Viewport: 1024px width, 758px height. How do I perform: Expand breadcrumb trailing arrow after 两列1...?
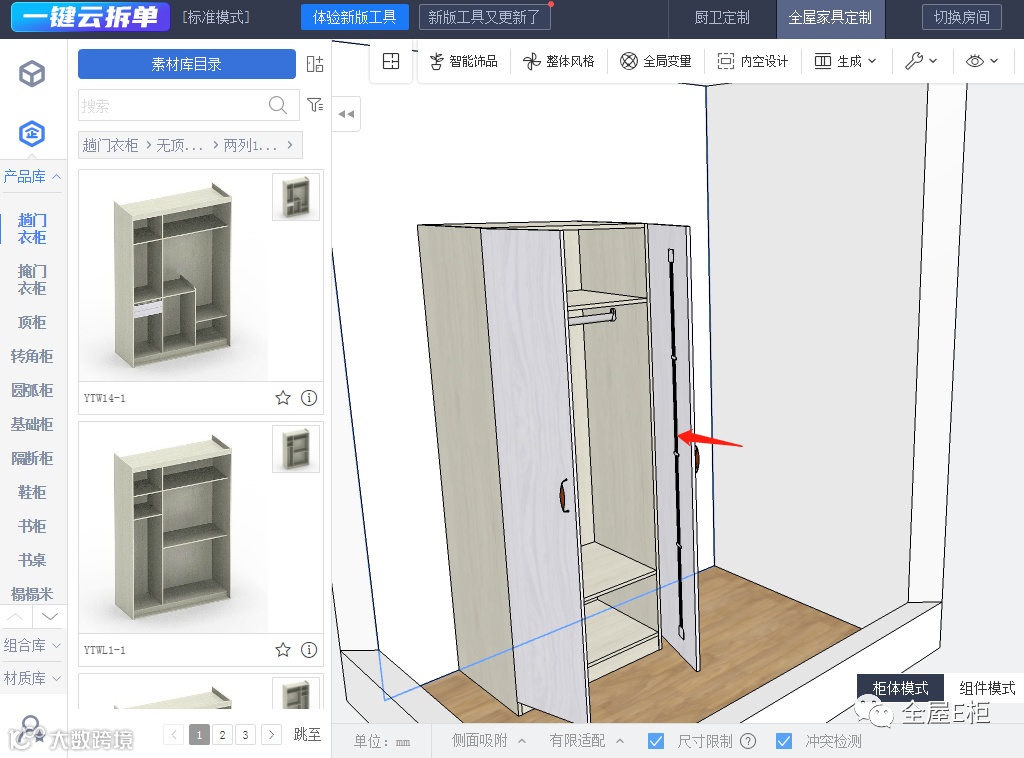coord(290,145)
